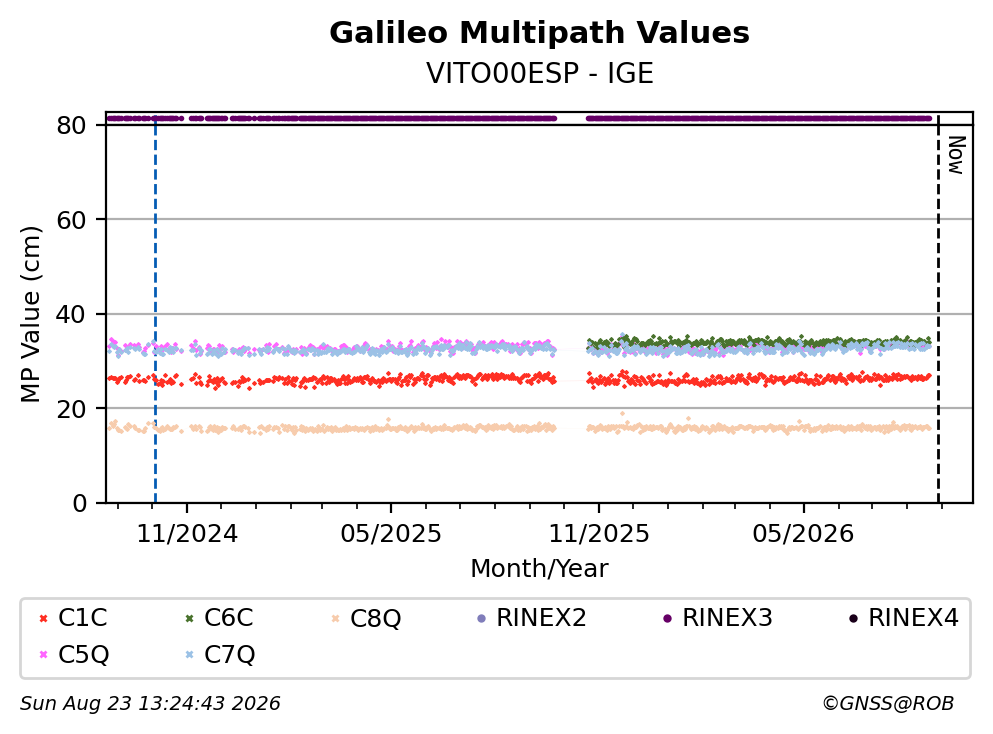Click the ©GNSS@ROB copyright text
993x734 pixels.
tap(888, 704)
